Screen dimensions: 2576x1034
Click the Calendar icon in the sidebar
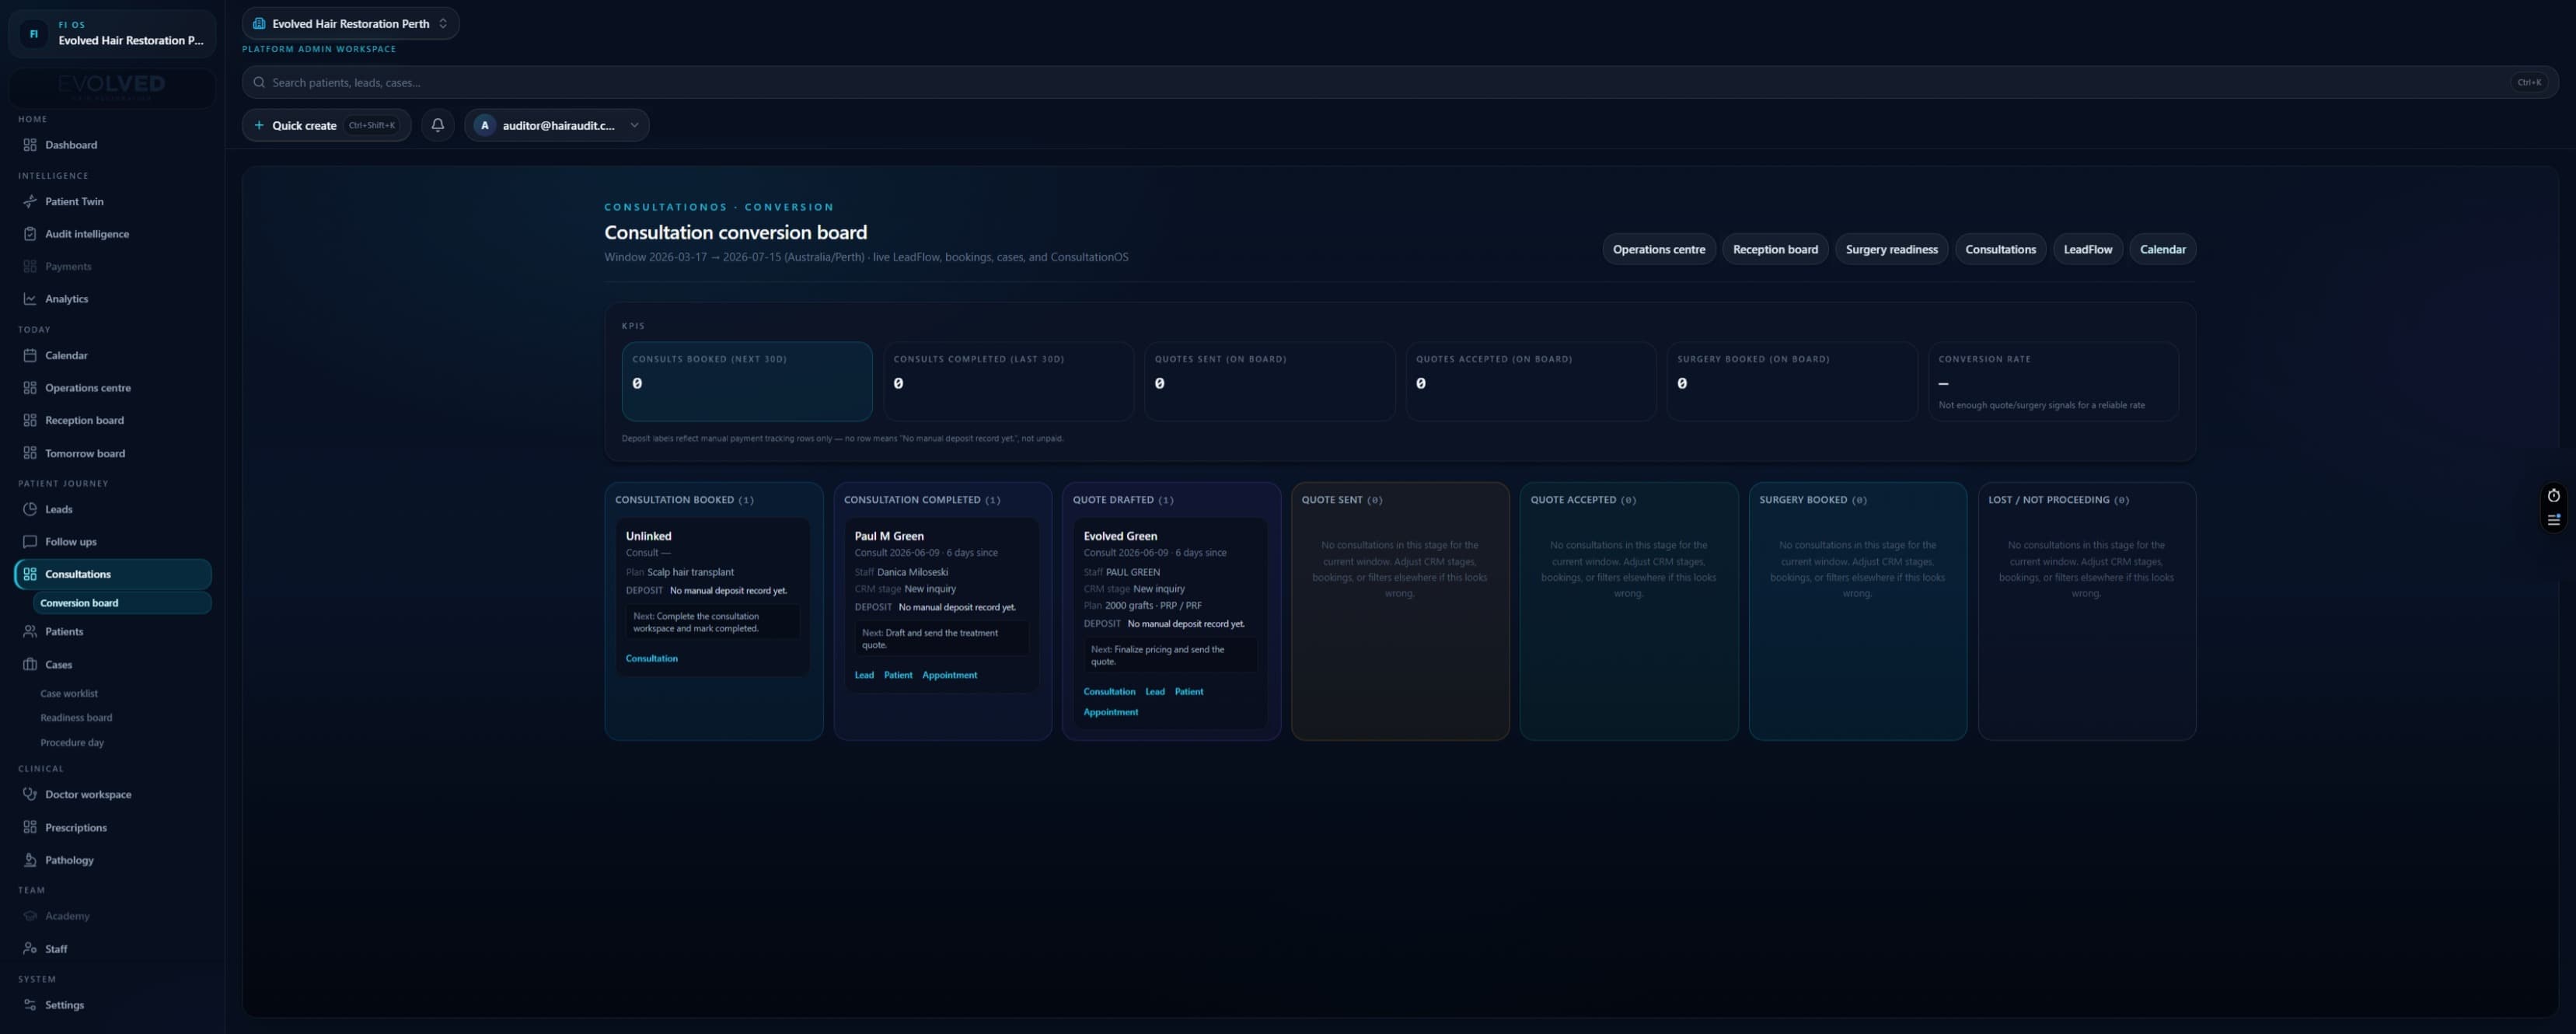[x=30, y=355]
